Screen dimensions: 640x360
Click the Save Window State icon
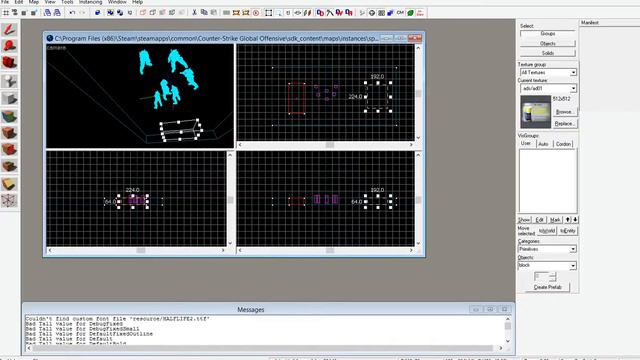pos(57,13)
